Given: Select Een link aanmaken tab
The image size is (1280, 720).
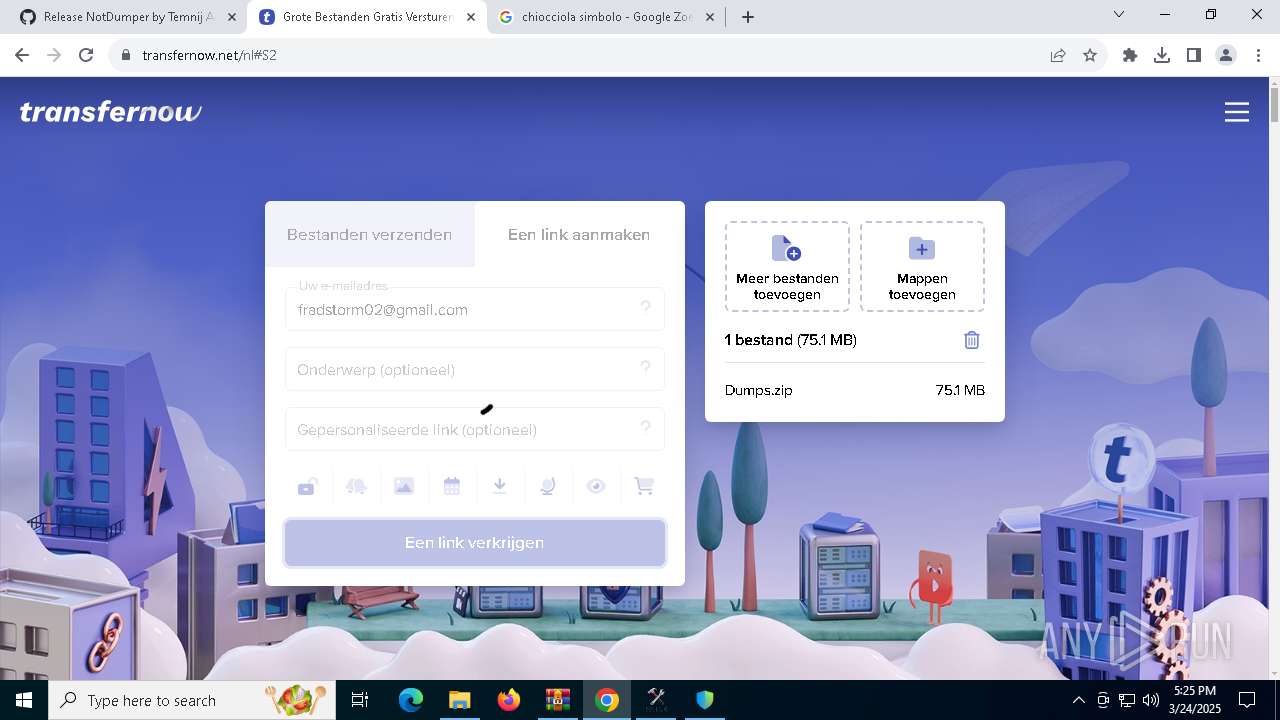Looking at the screenshot, I should [579, 235].
